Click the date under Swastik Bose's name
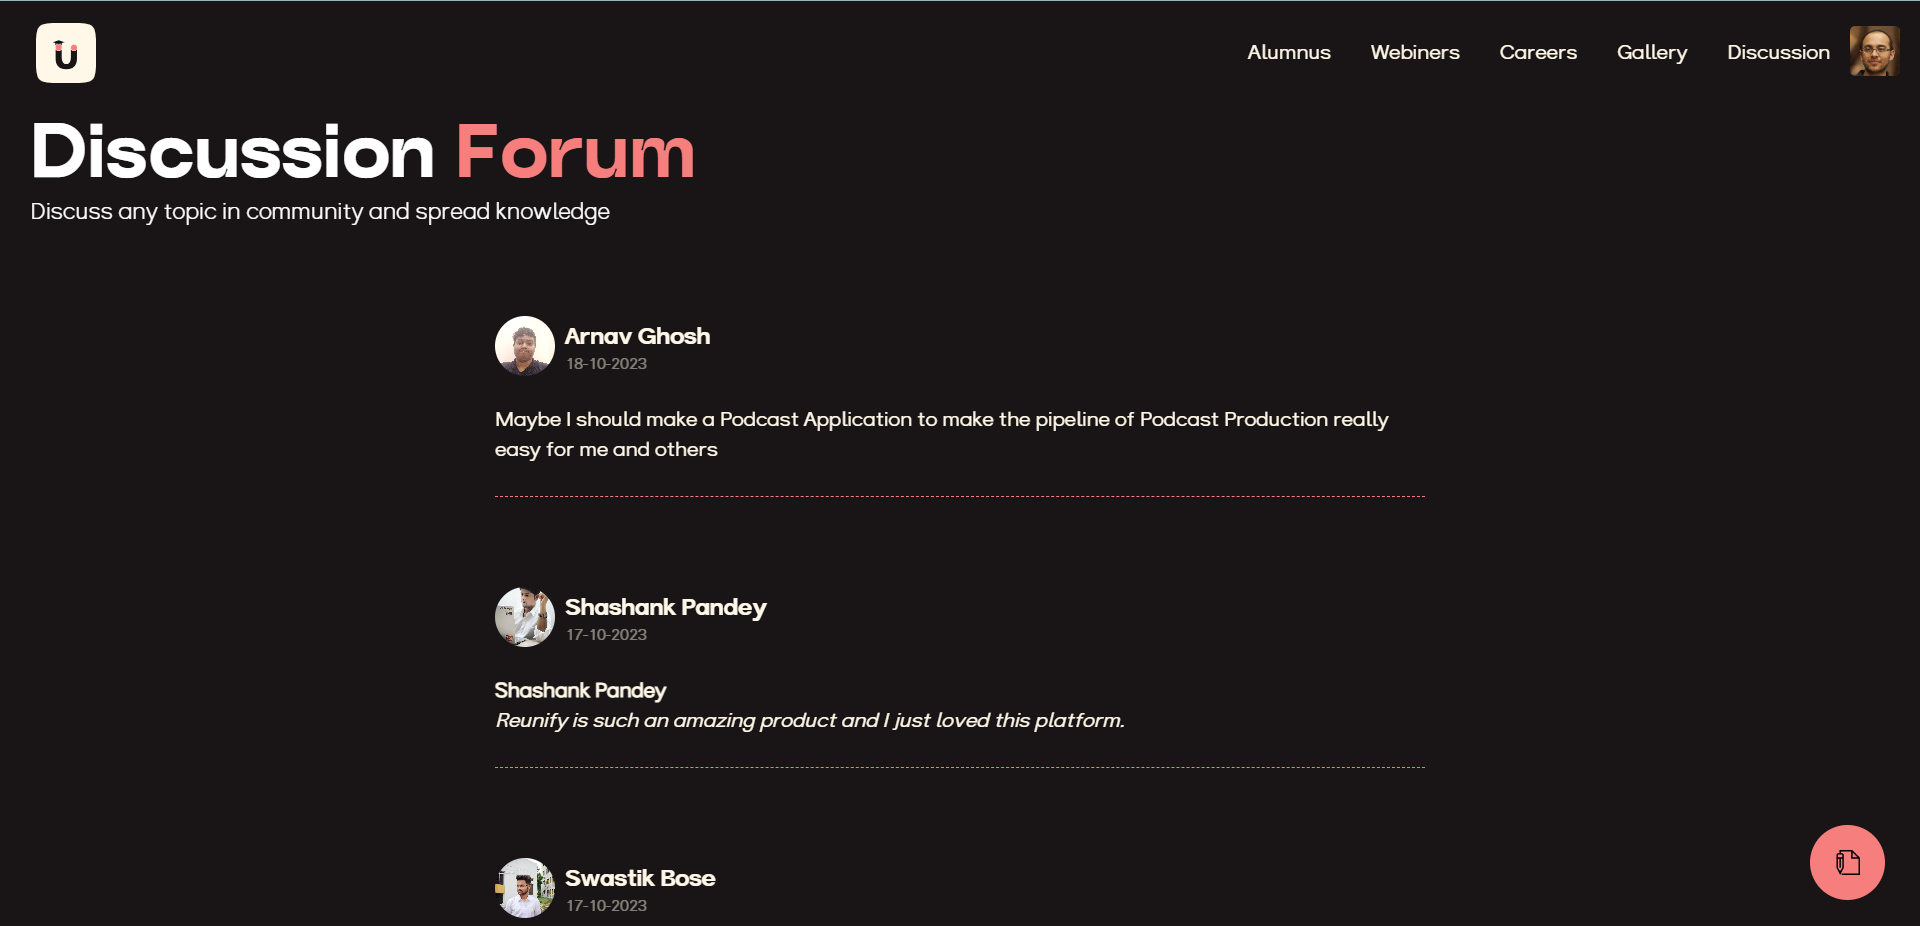 tap(606, 906)
